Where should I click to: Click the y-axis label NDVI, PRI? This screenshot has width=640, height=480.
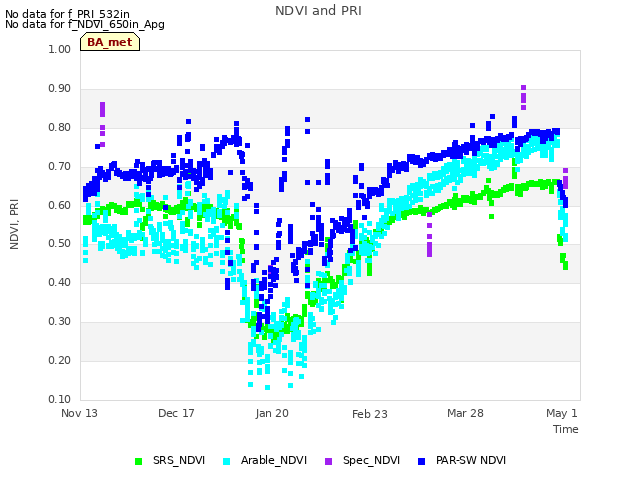14,224
